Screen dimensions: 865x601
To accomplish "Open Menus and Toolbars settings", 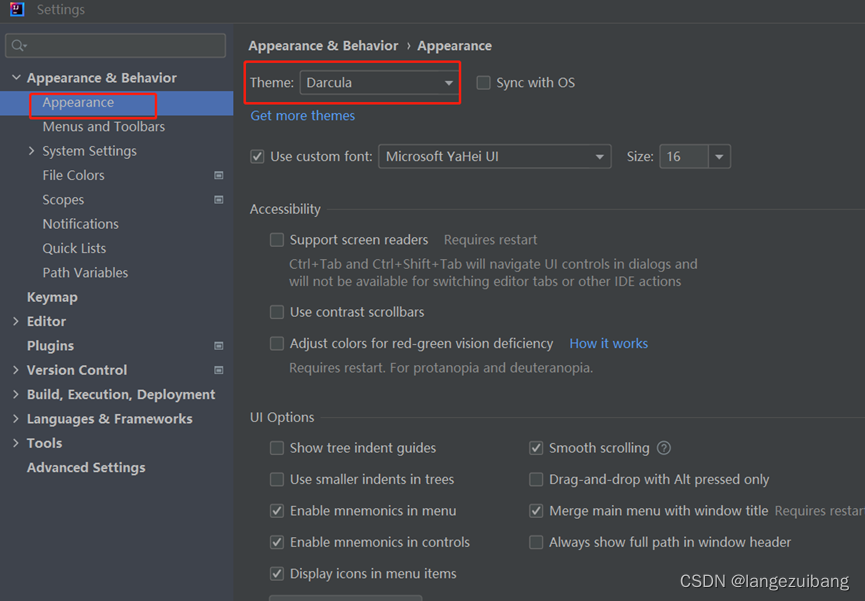I will pyautogui.click(x=104, y=127).
